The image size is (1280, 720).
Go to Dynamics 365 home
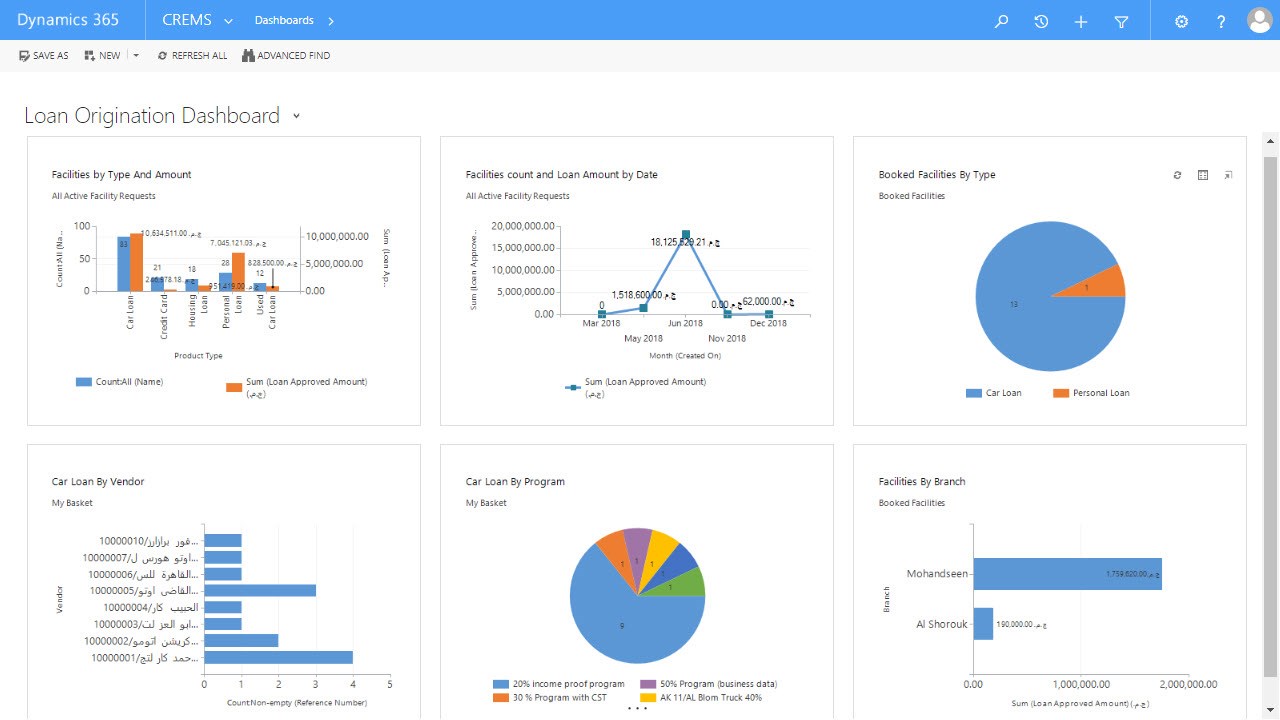pyautogui.click(x=68, y=20)
